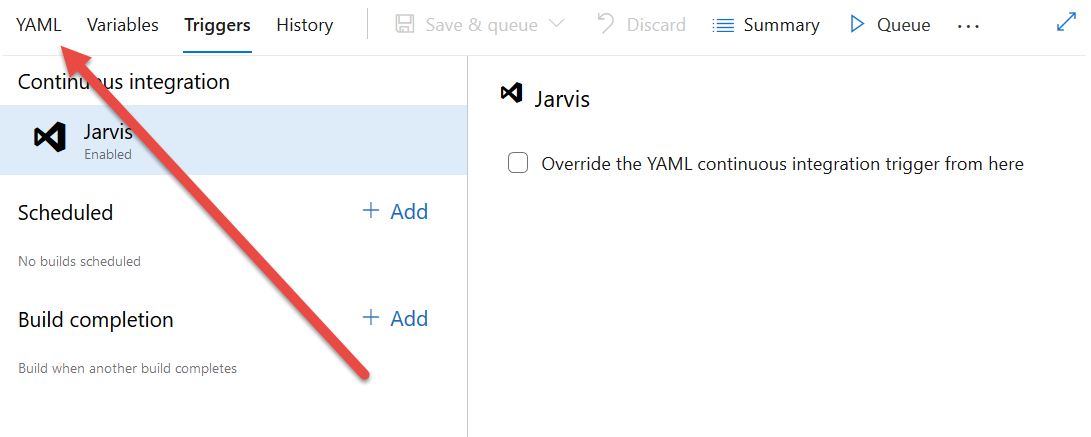Select the Jarvis repository in Continuous integration
1091x437 pixels.
point(233,140)
